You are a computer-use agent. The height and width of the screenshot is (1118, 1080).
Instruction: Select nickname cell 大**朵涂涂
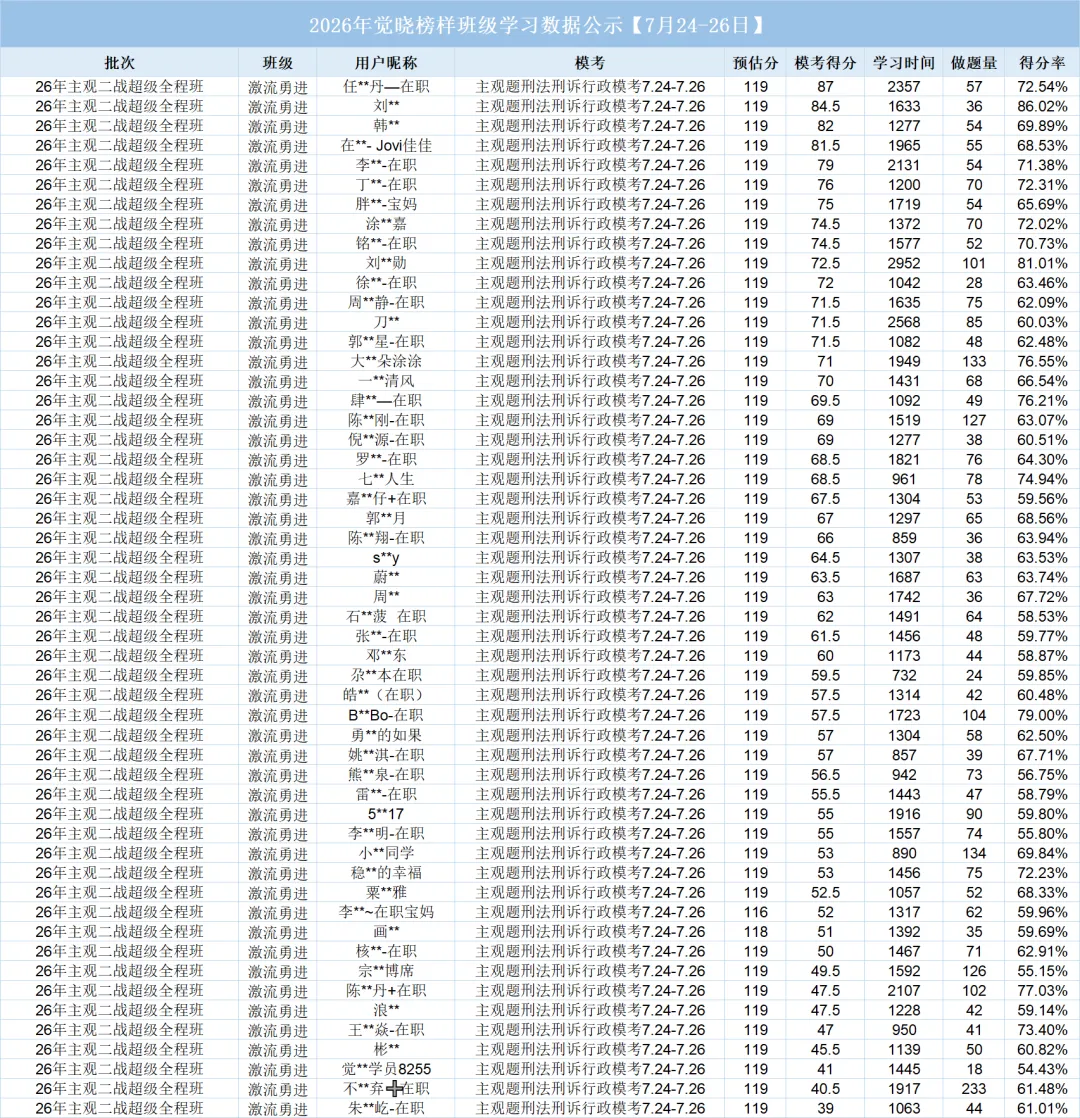pos(386,361)
